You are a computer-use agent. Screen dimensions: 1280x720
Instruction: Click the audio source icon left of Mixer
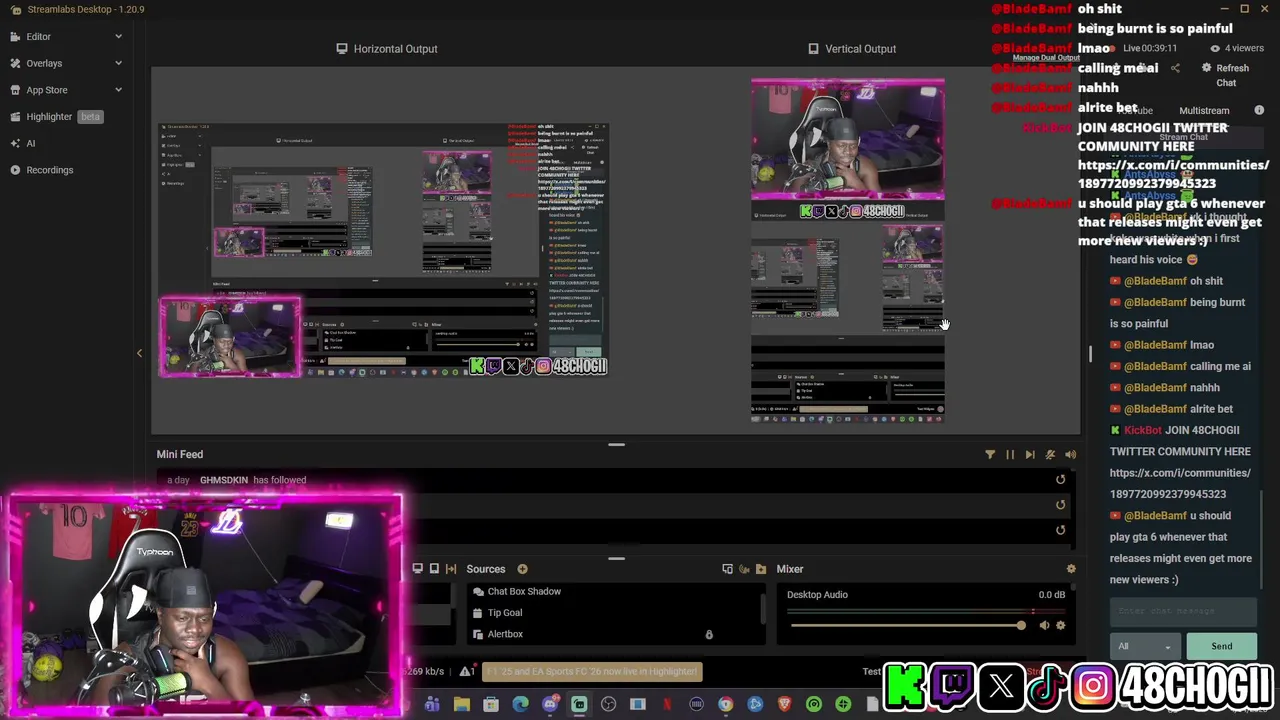point(744,569)
